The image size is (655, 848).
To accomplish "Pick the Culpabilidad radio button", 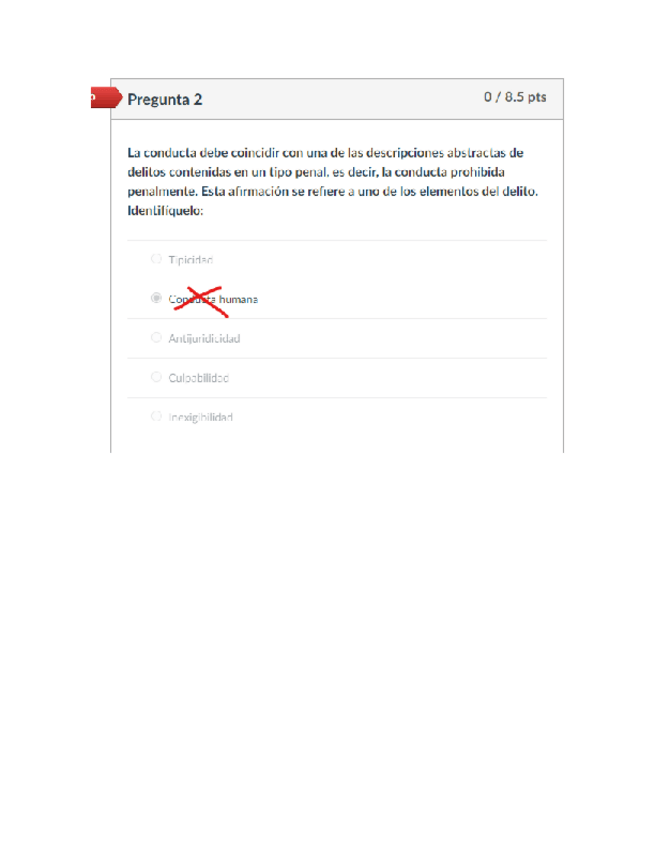I will 156,377.
